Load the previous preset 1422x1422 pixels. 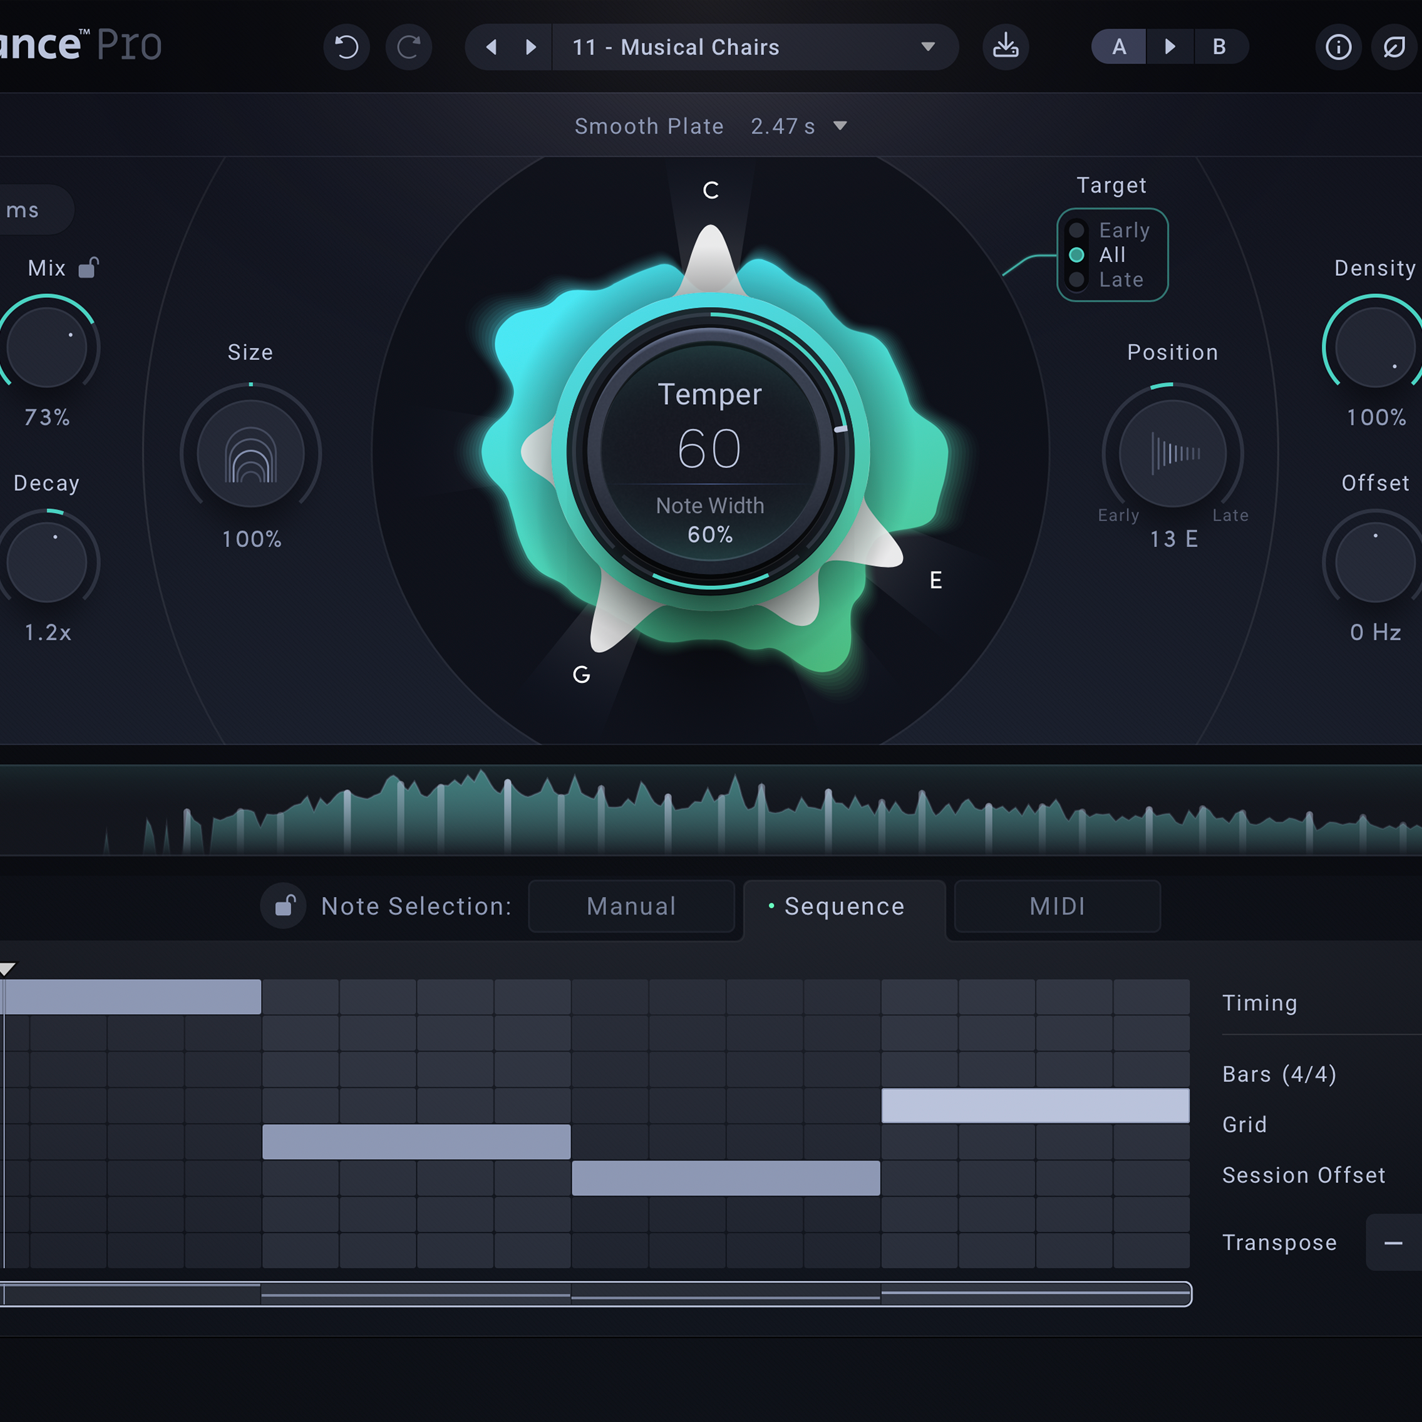coord(490,47)
